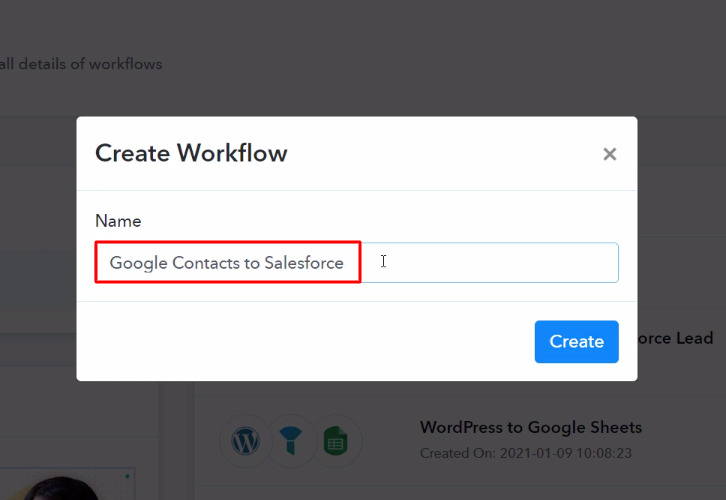This screenshot has width=726, height=500.
Task: Click 'all details of workflows' background text
Action: pyautogui.click(x=81, y=64)
